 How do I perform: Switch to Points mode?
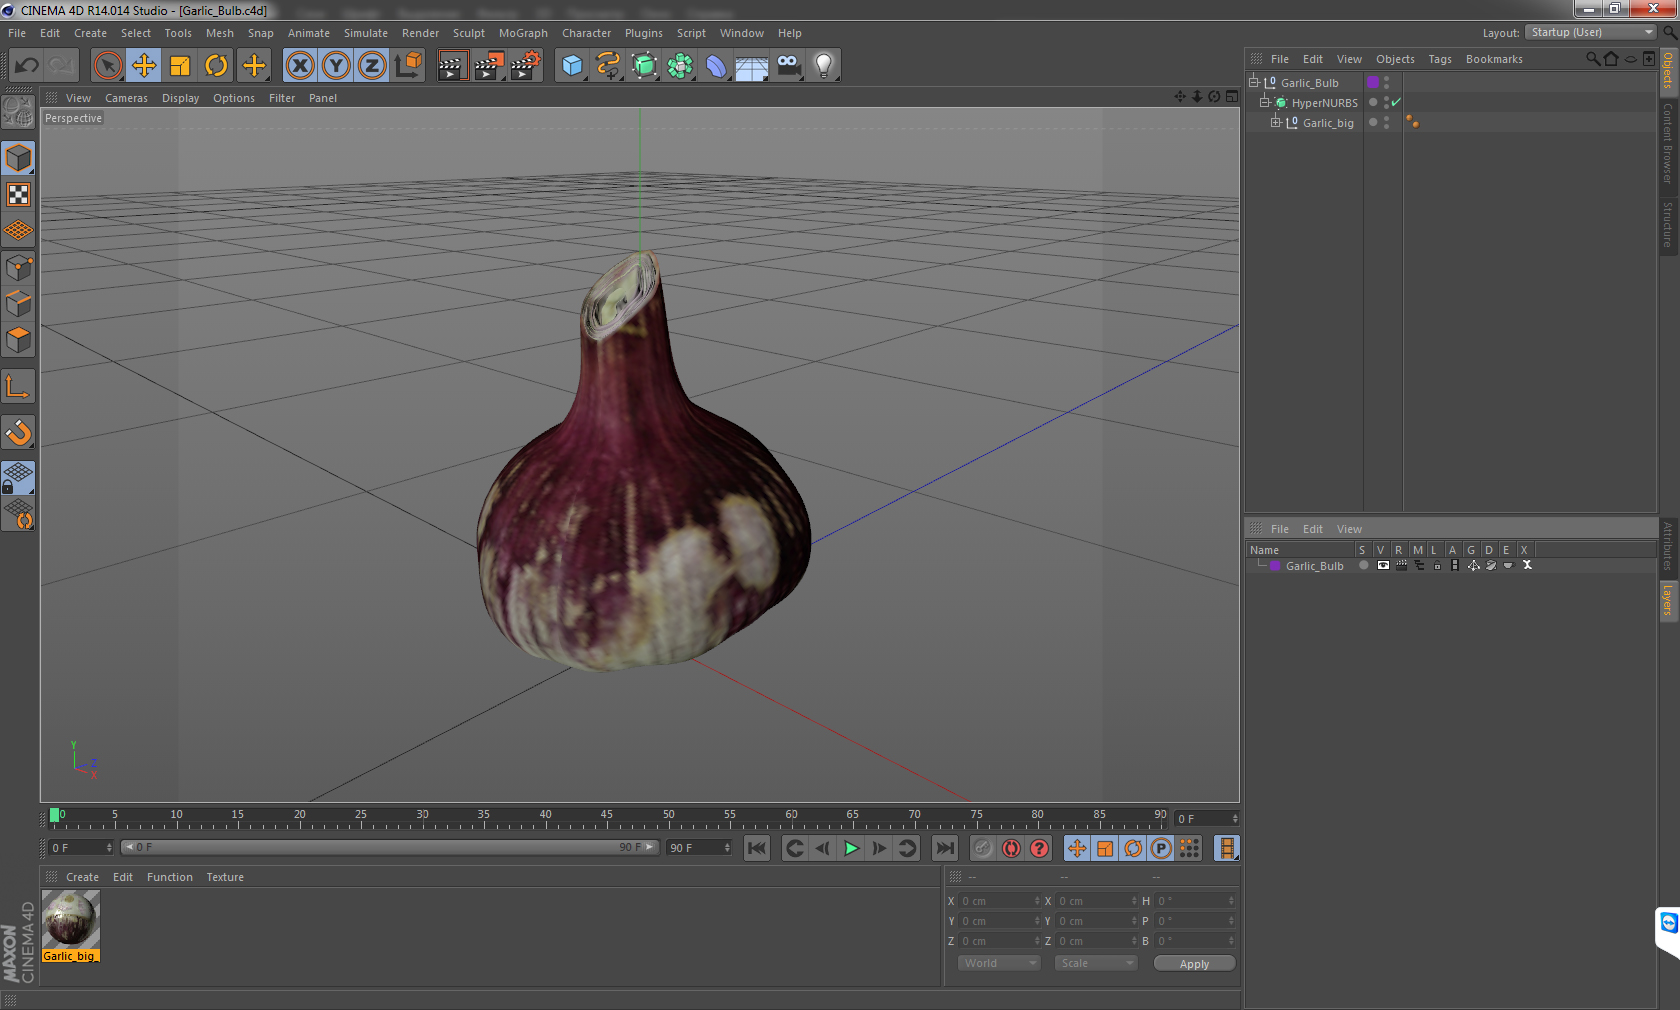tap(18, 268)
